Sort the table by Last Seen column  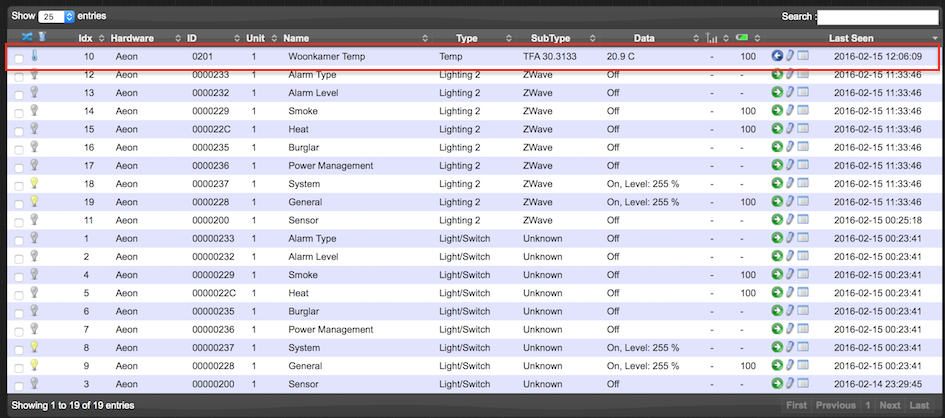(852, 38)
